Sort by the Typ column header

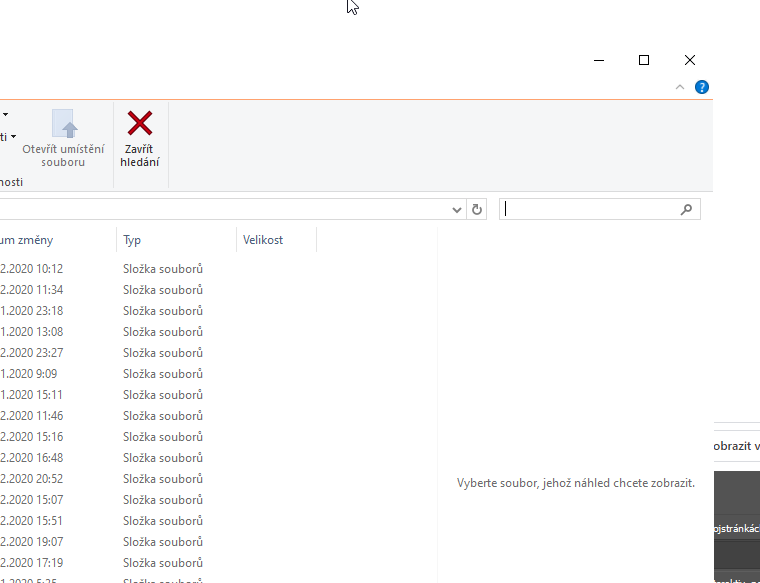point(176,240)
